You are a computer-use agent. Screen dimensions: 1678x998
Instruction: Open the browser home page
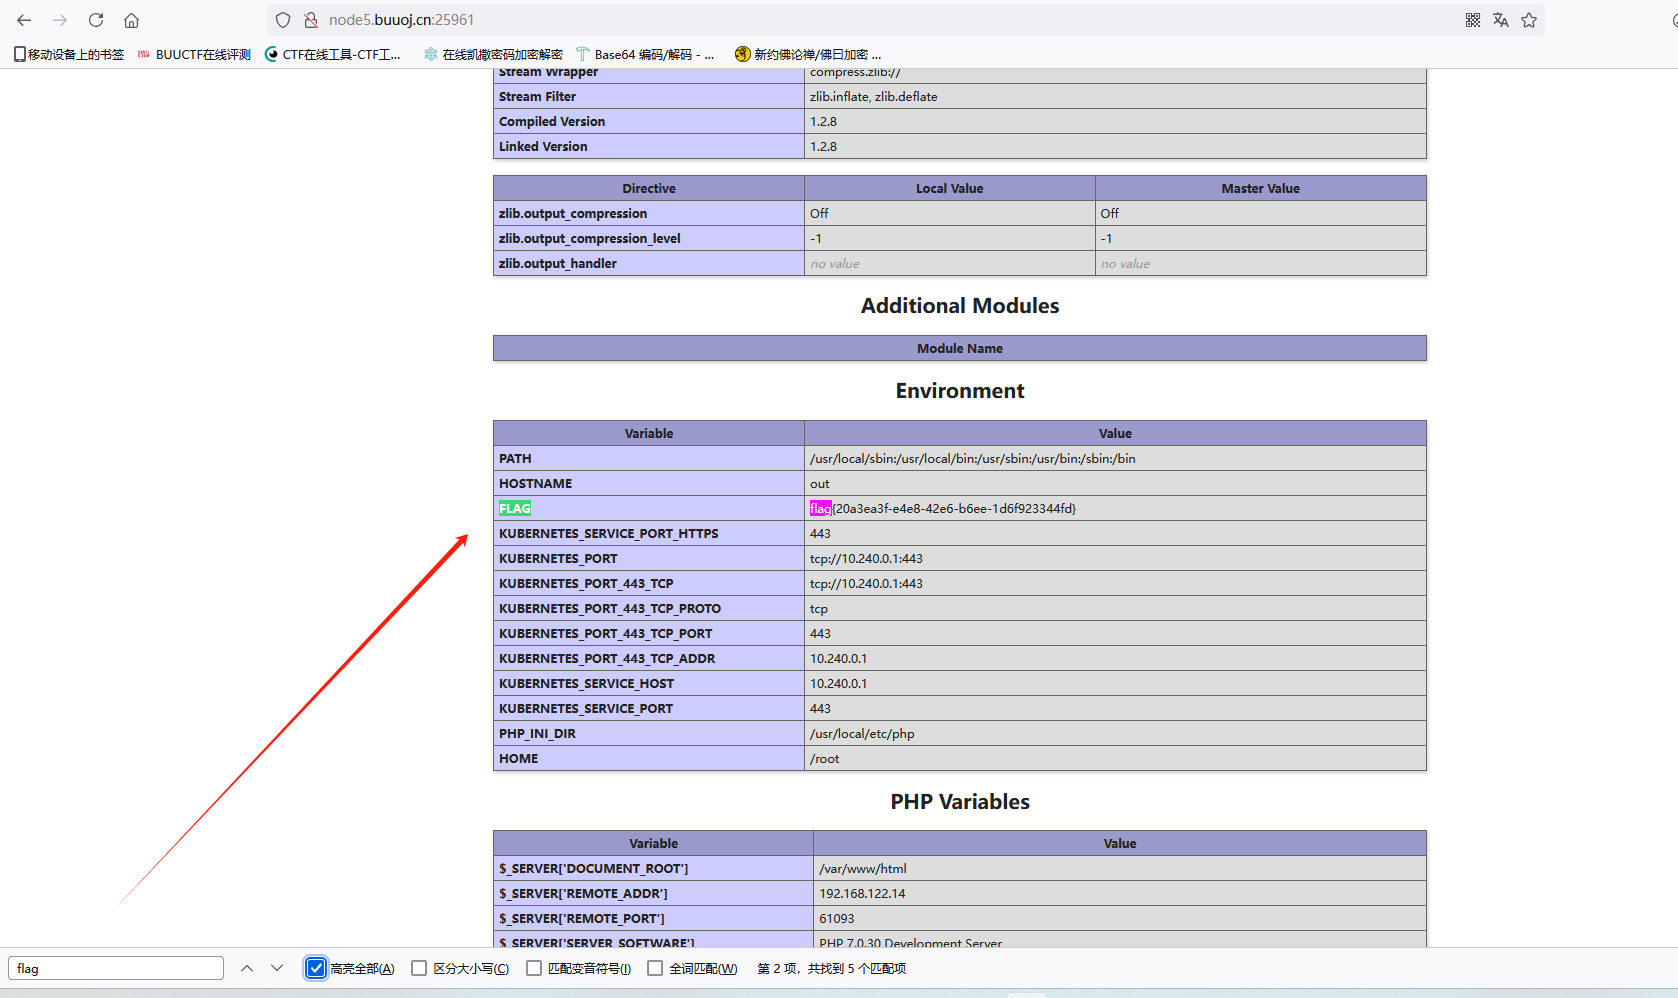pos(131,20)
